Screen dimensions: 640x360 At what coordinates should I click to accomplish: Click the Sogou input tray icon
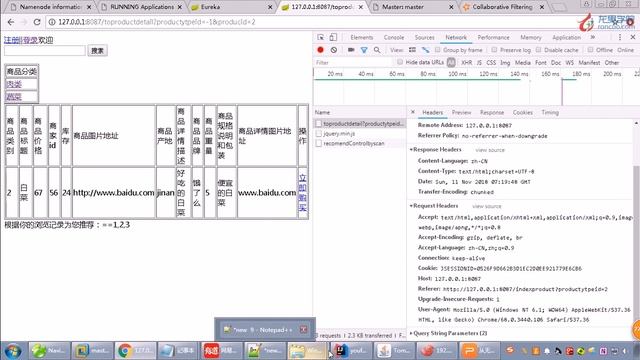(510, 350)
